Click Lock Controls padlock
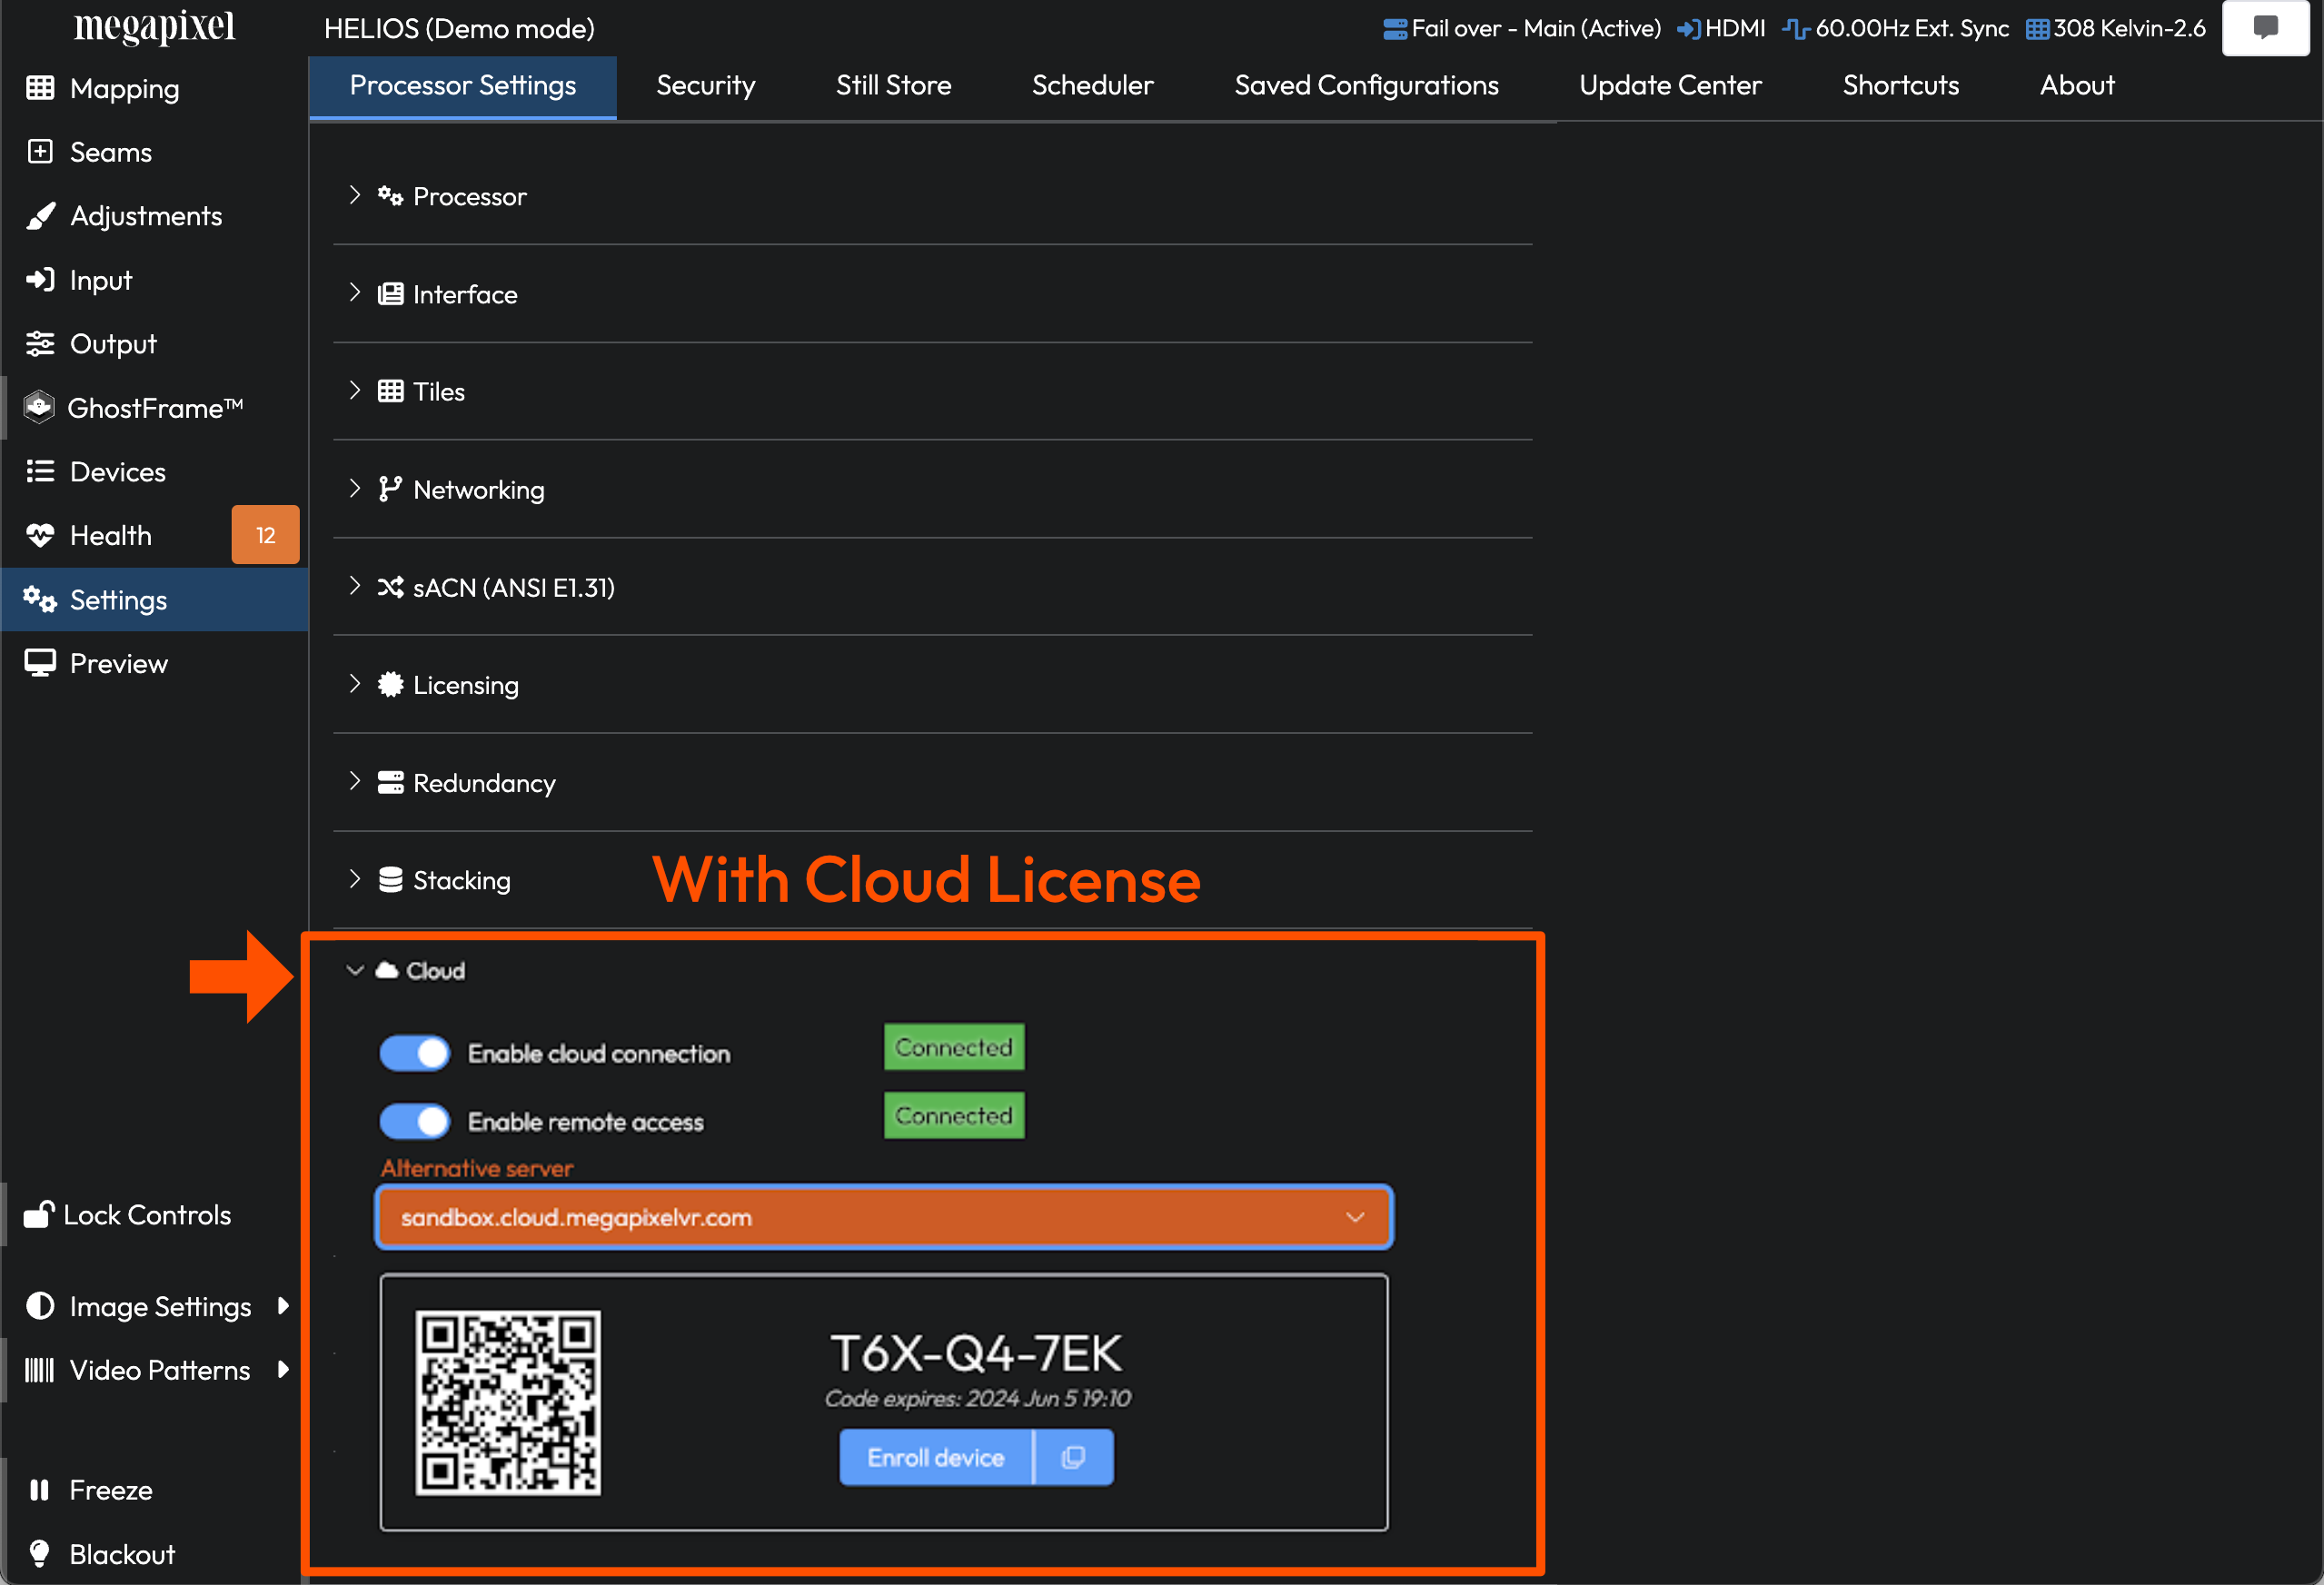2324x1585 pixels. pos(39,1214)
